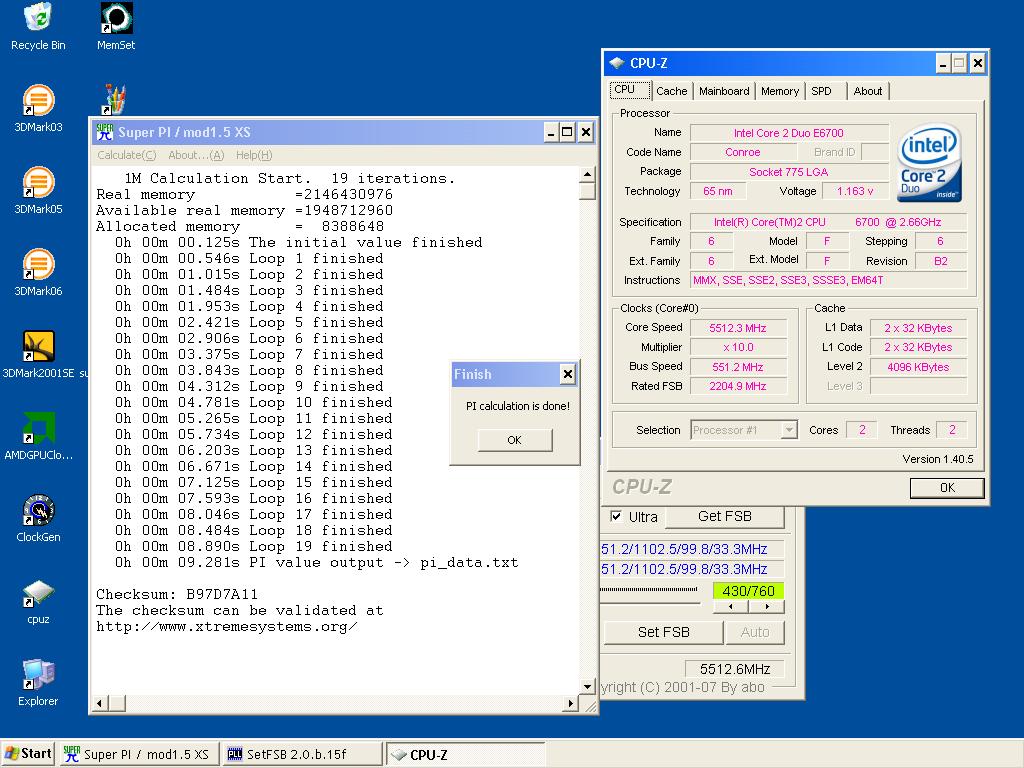Launch the ClockGen desktop shortcut
This screenshot has width=1024, height=768.
pos(38,519)
